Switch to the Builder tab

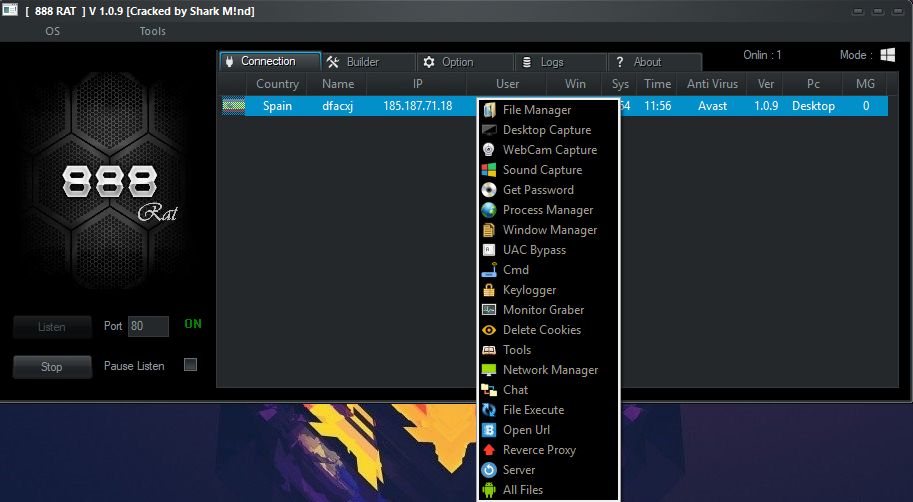coord(369,62)
